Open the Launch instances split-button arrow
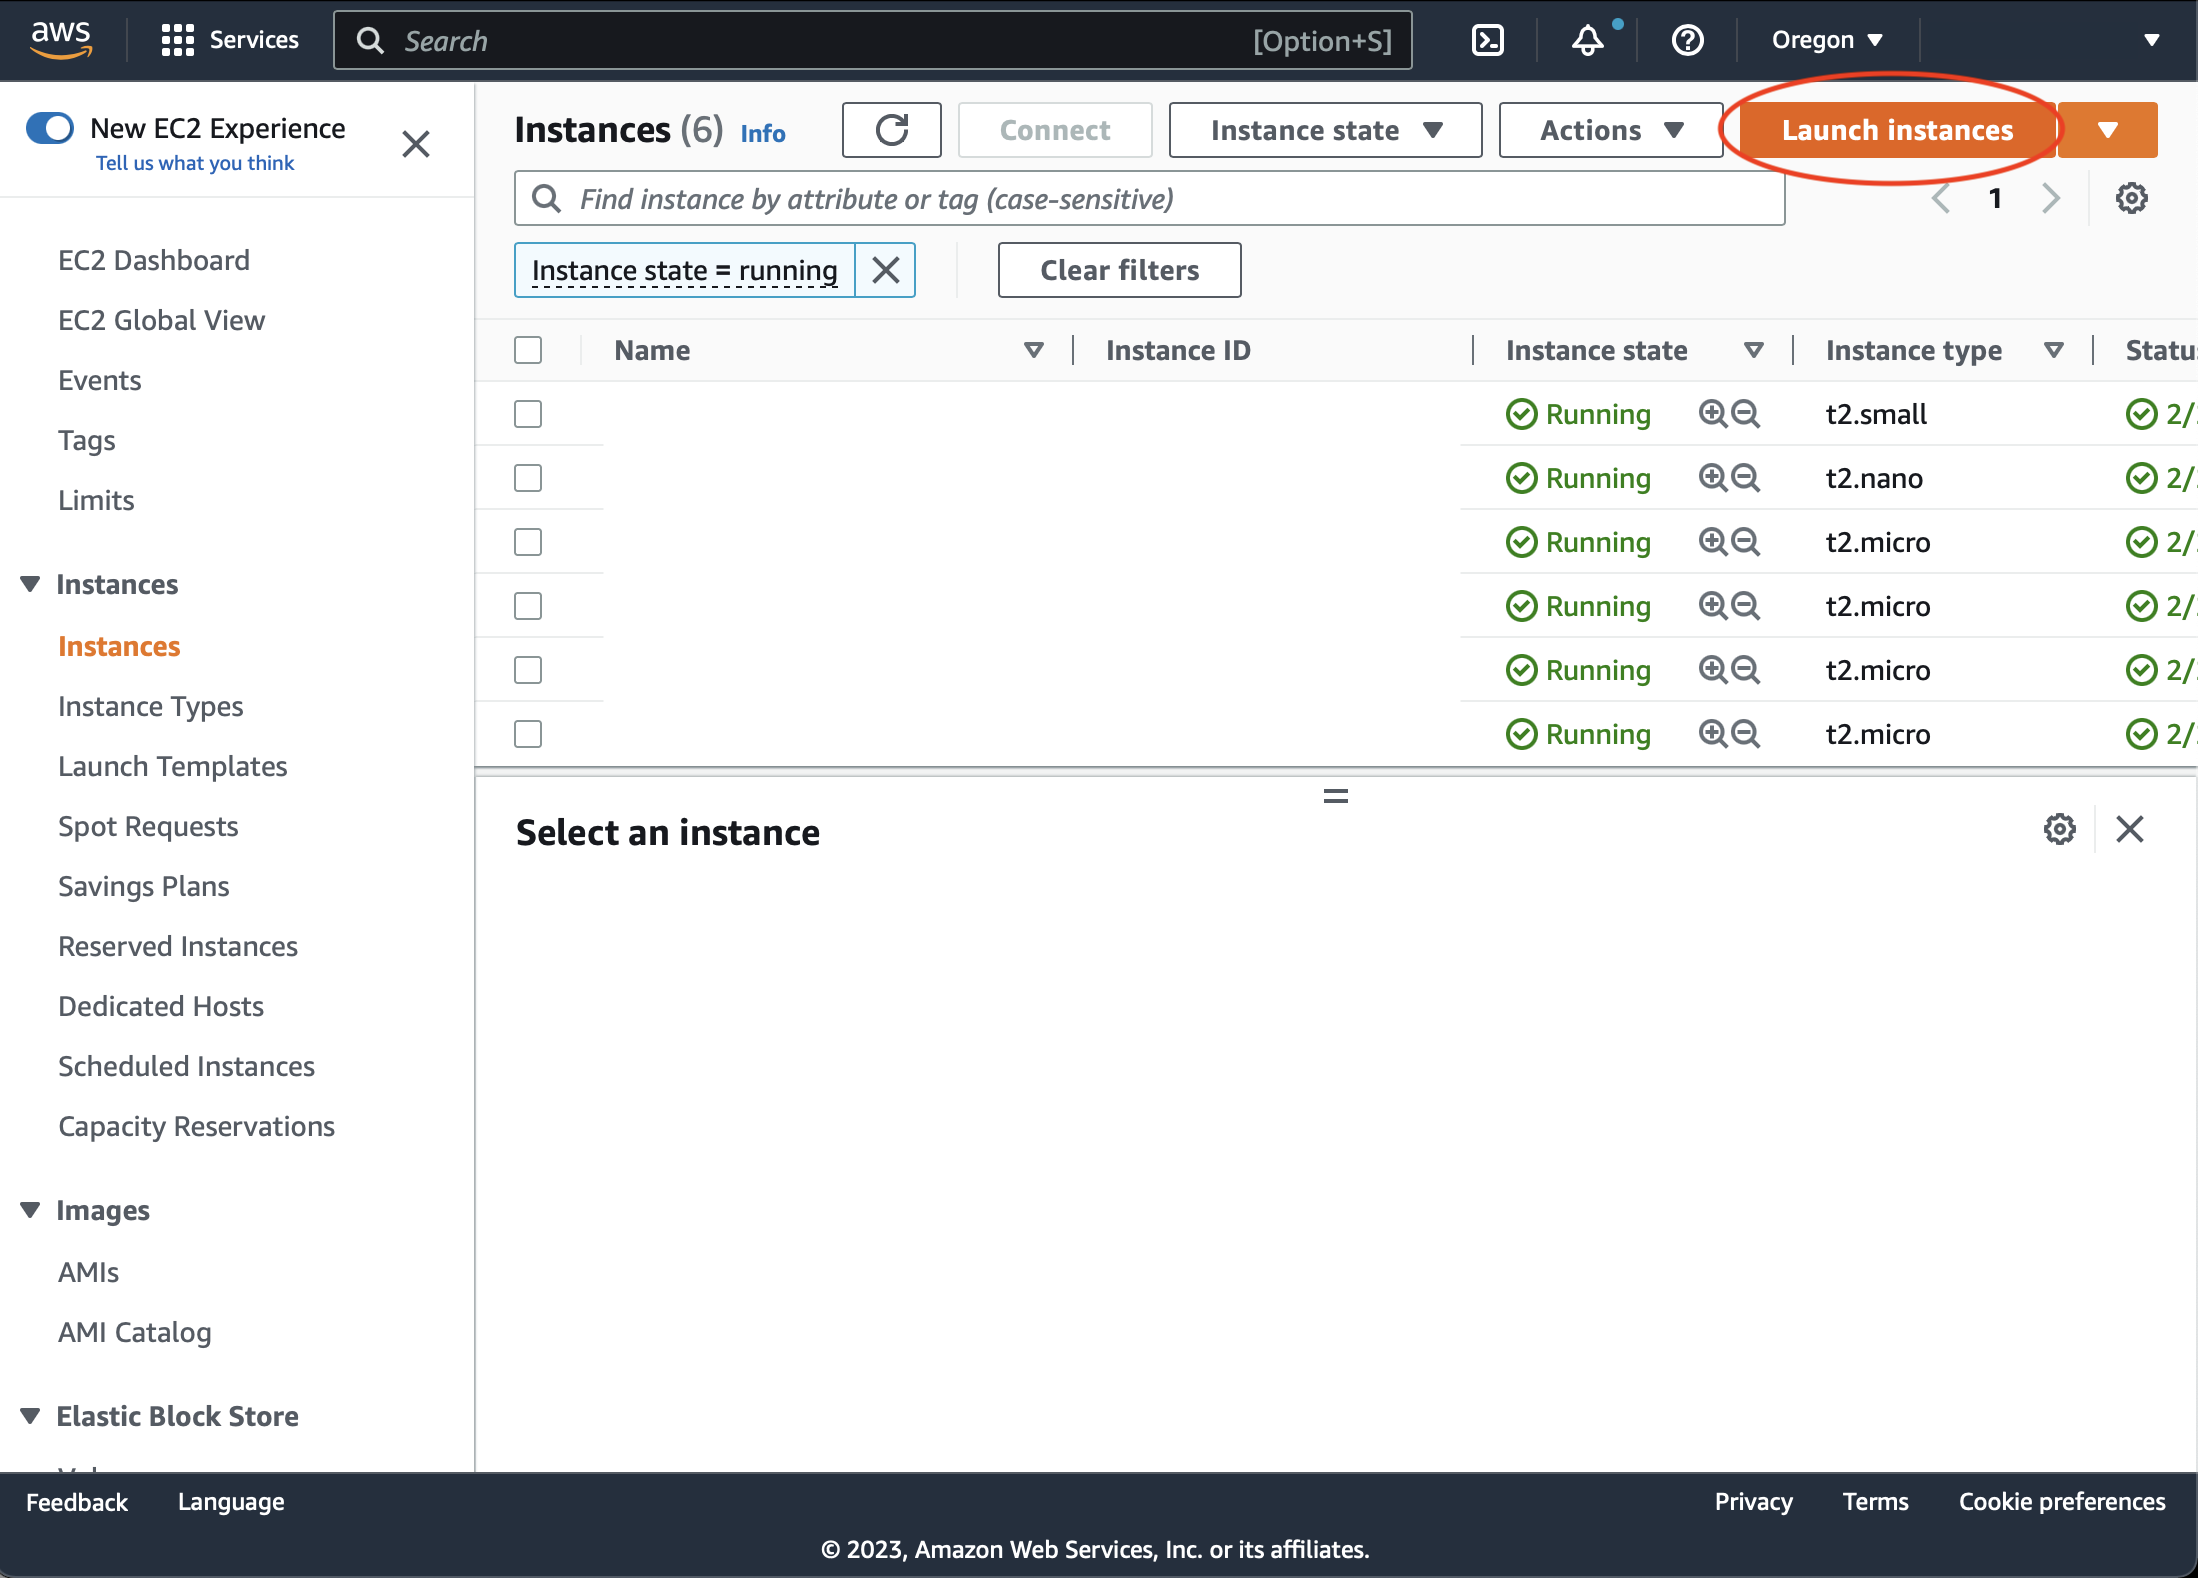 2108,130
